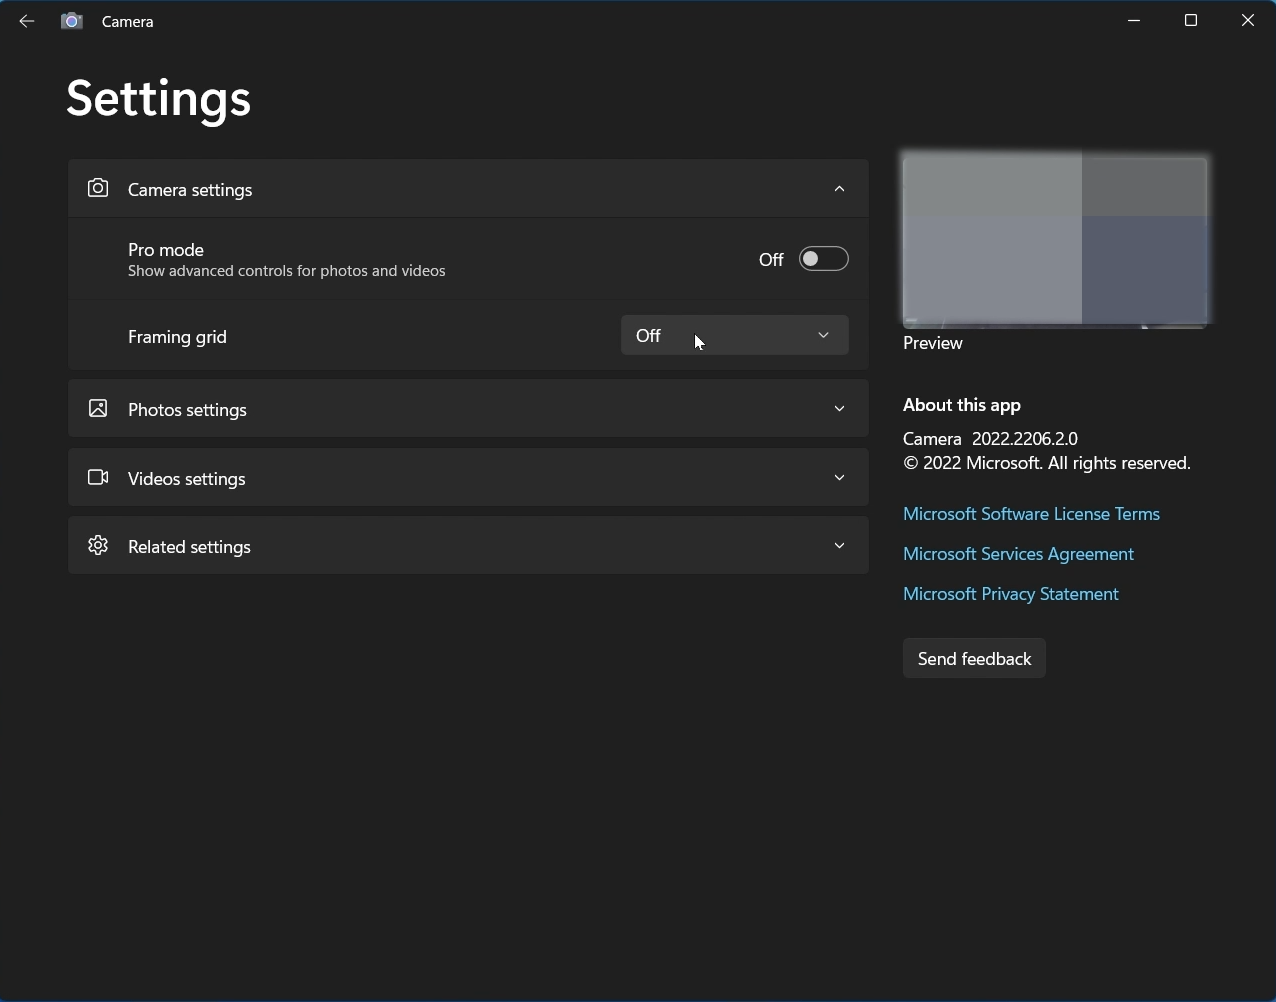Click the Send feedback button
The width and height of the screenshot is (1276, 1002).
(x=974, y=658)
